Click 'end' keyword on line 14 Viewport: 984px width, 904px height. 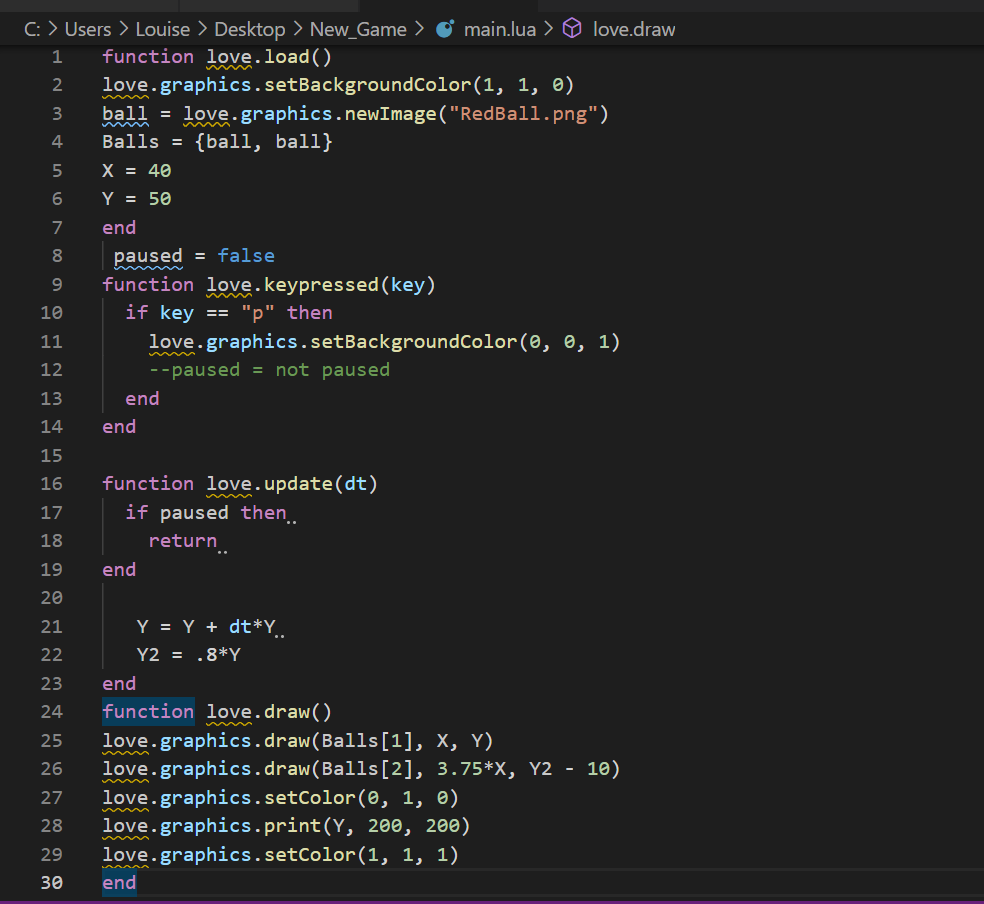click(119, 427)
